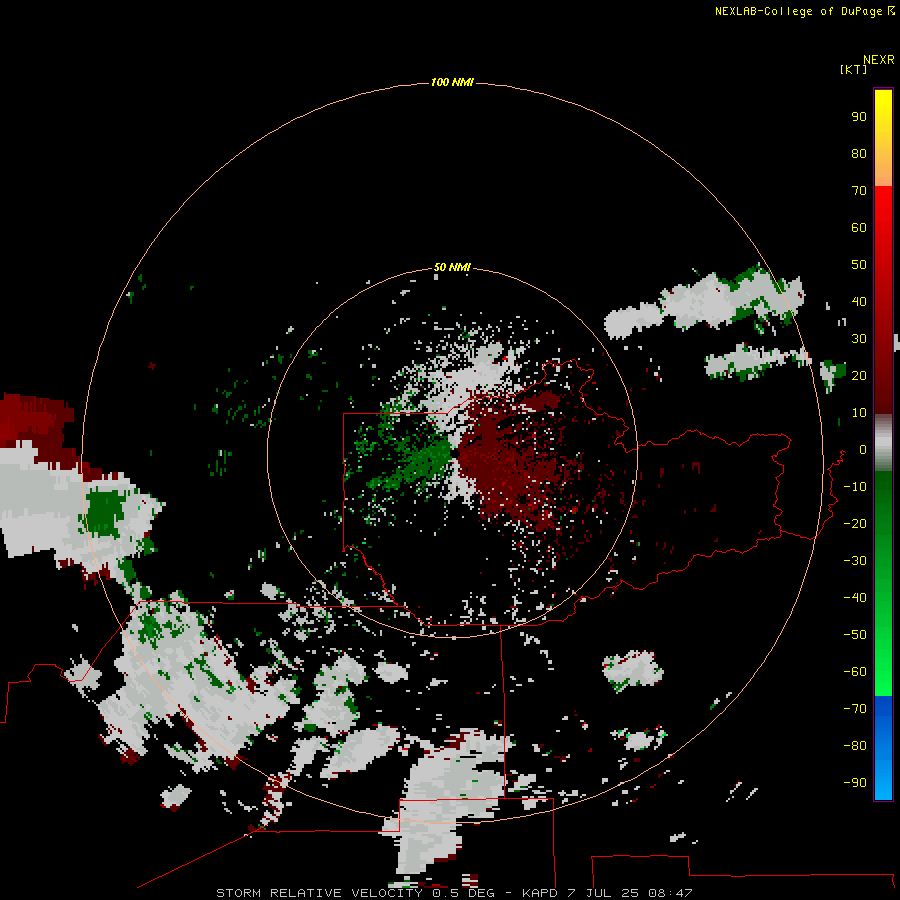Click the 50 NMI range ring label
This screenshot has width=900, height=900.
[x=452, y=267]
